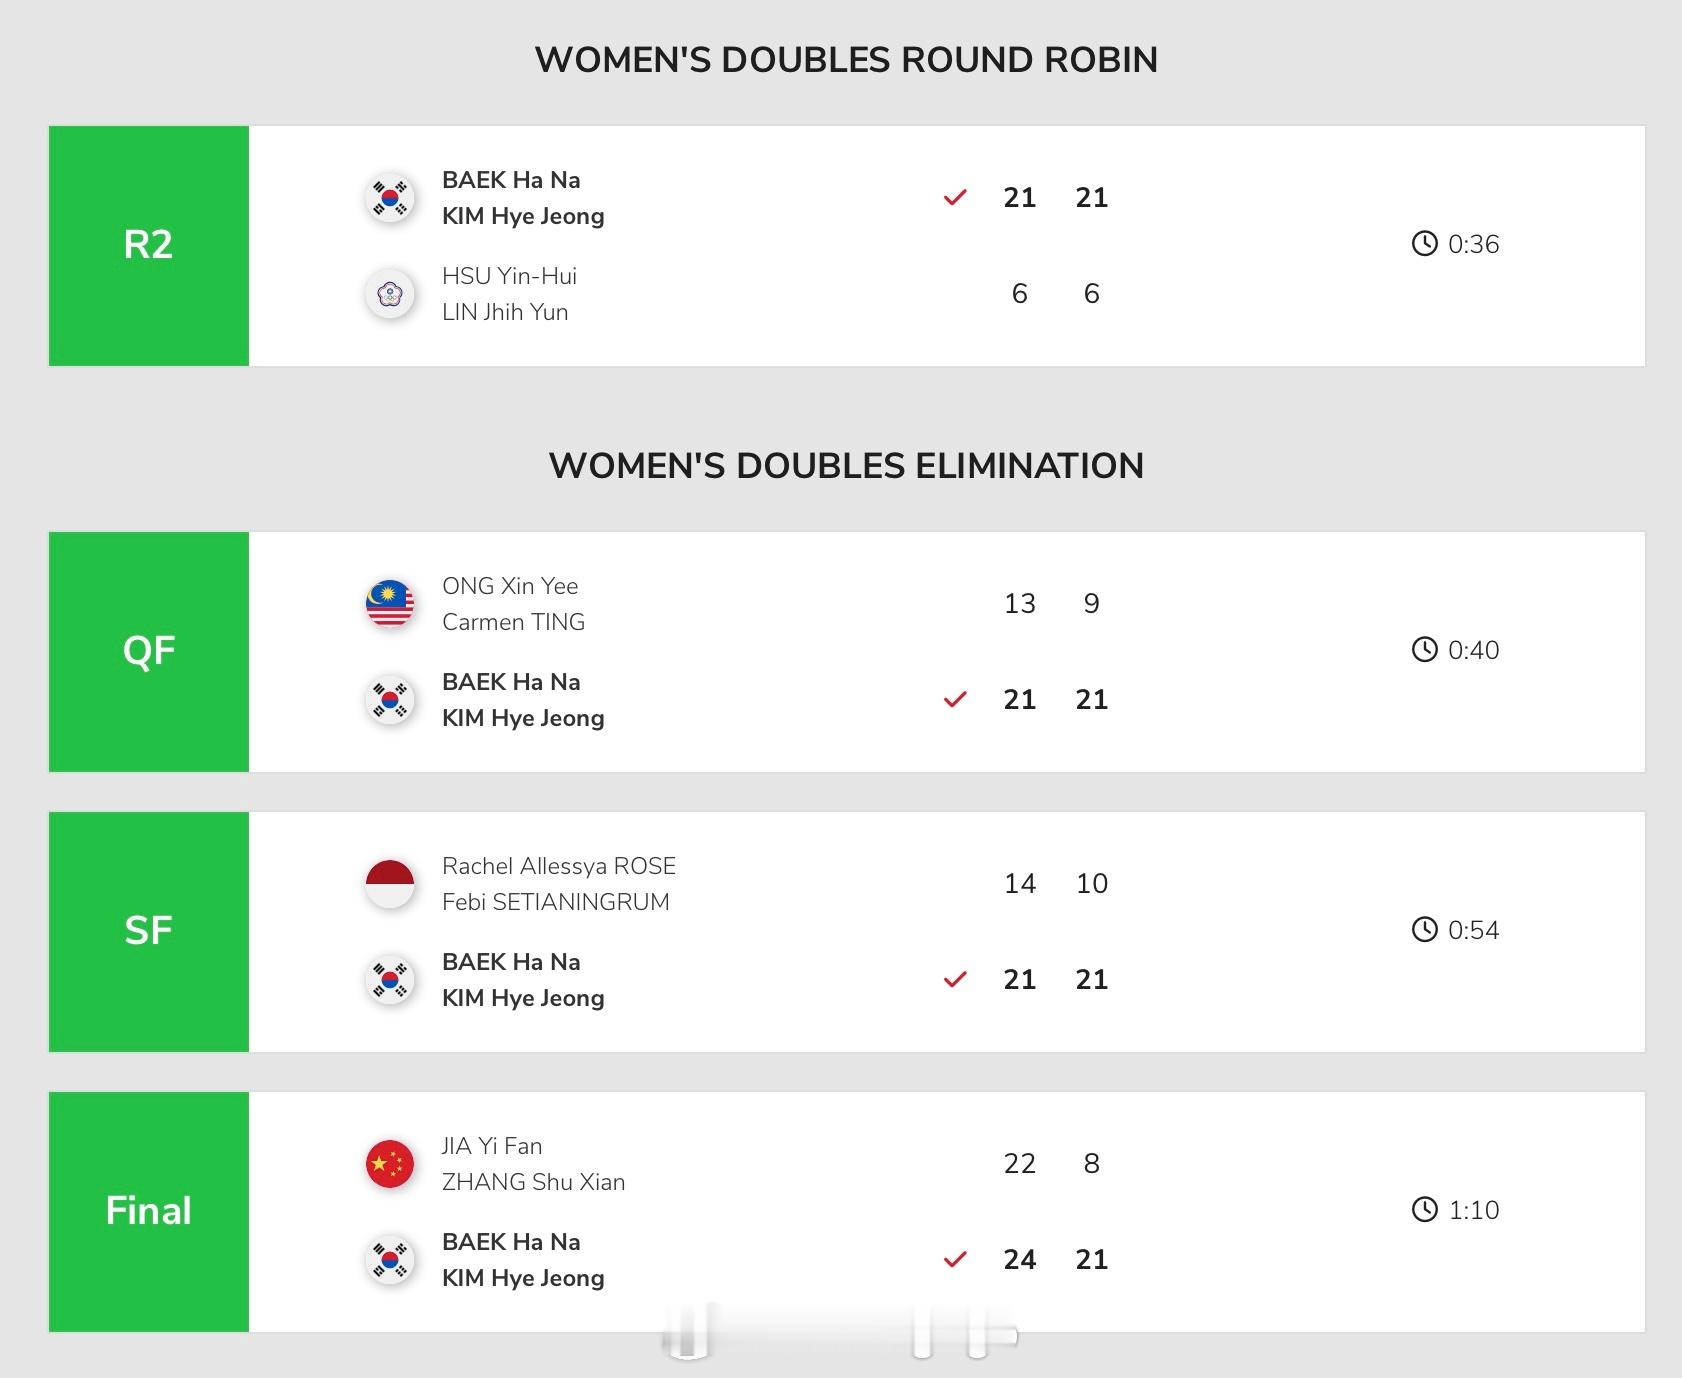1682x1378 pixels.
Task: Open HSU Yin-Hui player name
Action: (x=509, y=276)
